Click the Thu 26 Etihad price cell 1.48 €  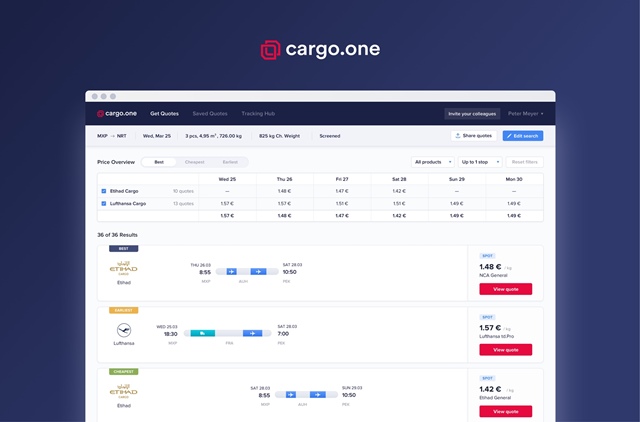point(285,190)
